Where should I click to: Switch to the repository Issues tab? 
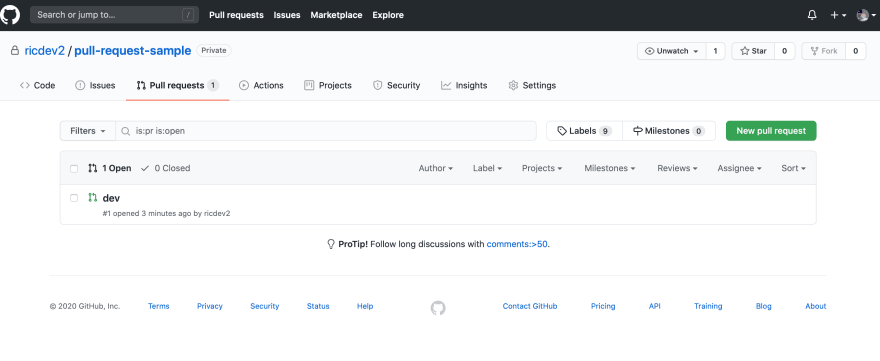[95, 85]
